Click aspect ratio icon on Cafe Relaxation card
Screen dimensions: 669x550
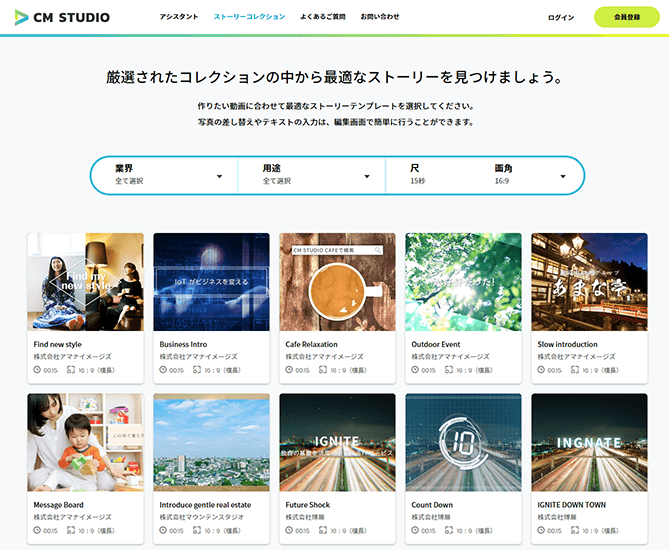click(323, 370)
